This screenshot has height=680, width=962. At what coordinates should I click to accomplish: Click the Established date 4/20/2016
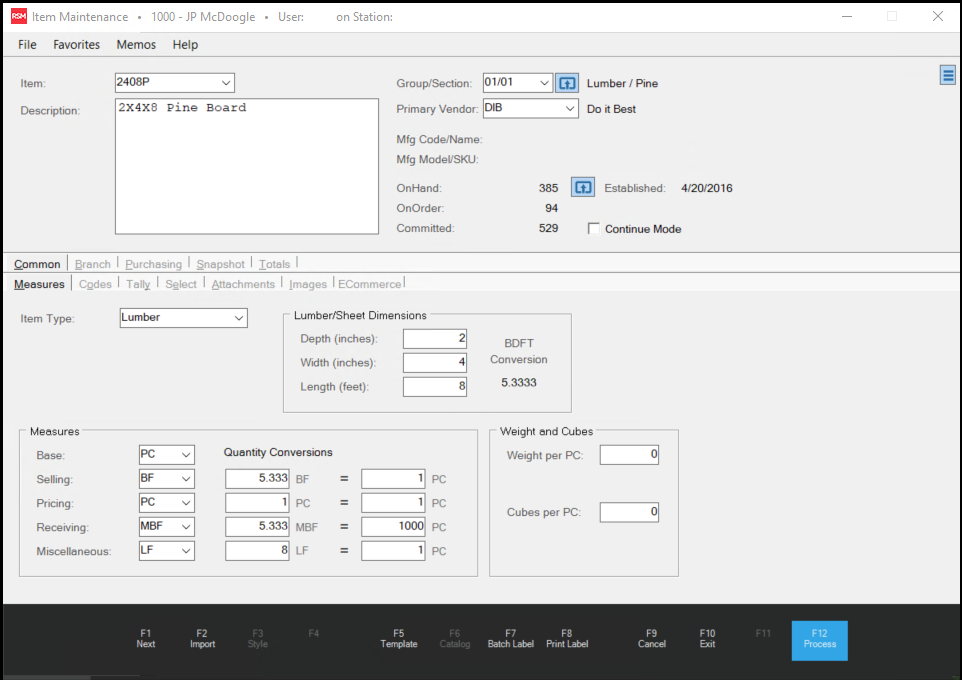tap(706, 188)
